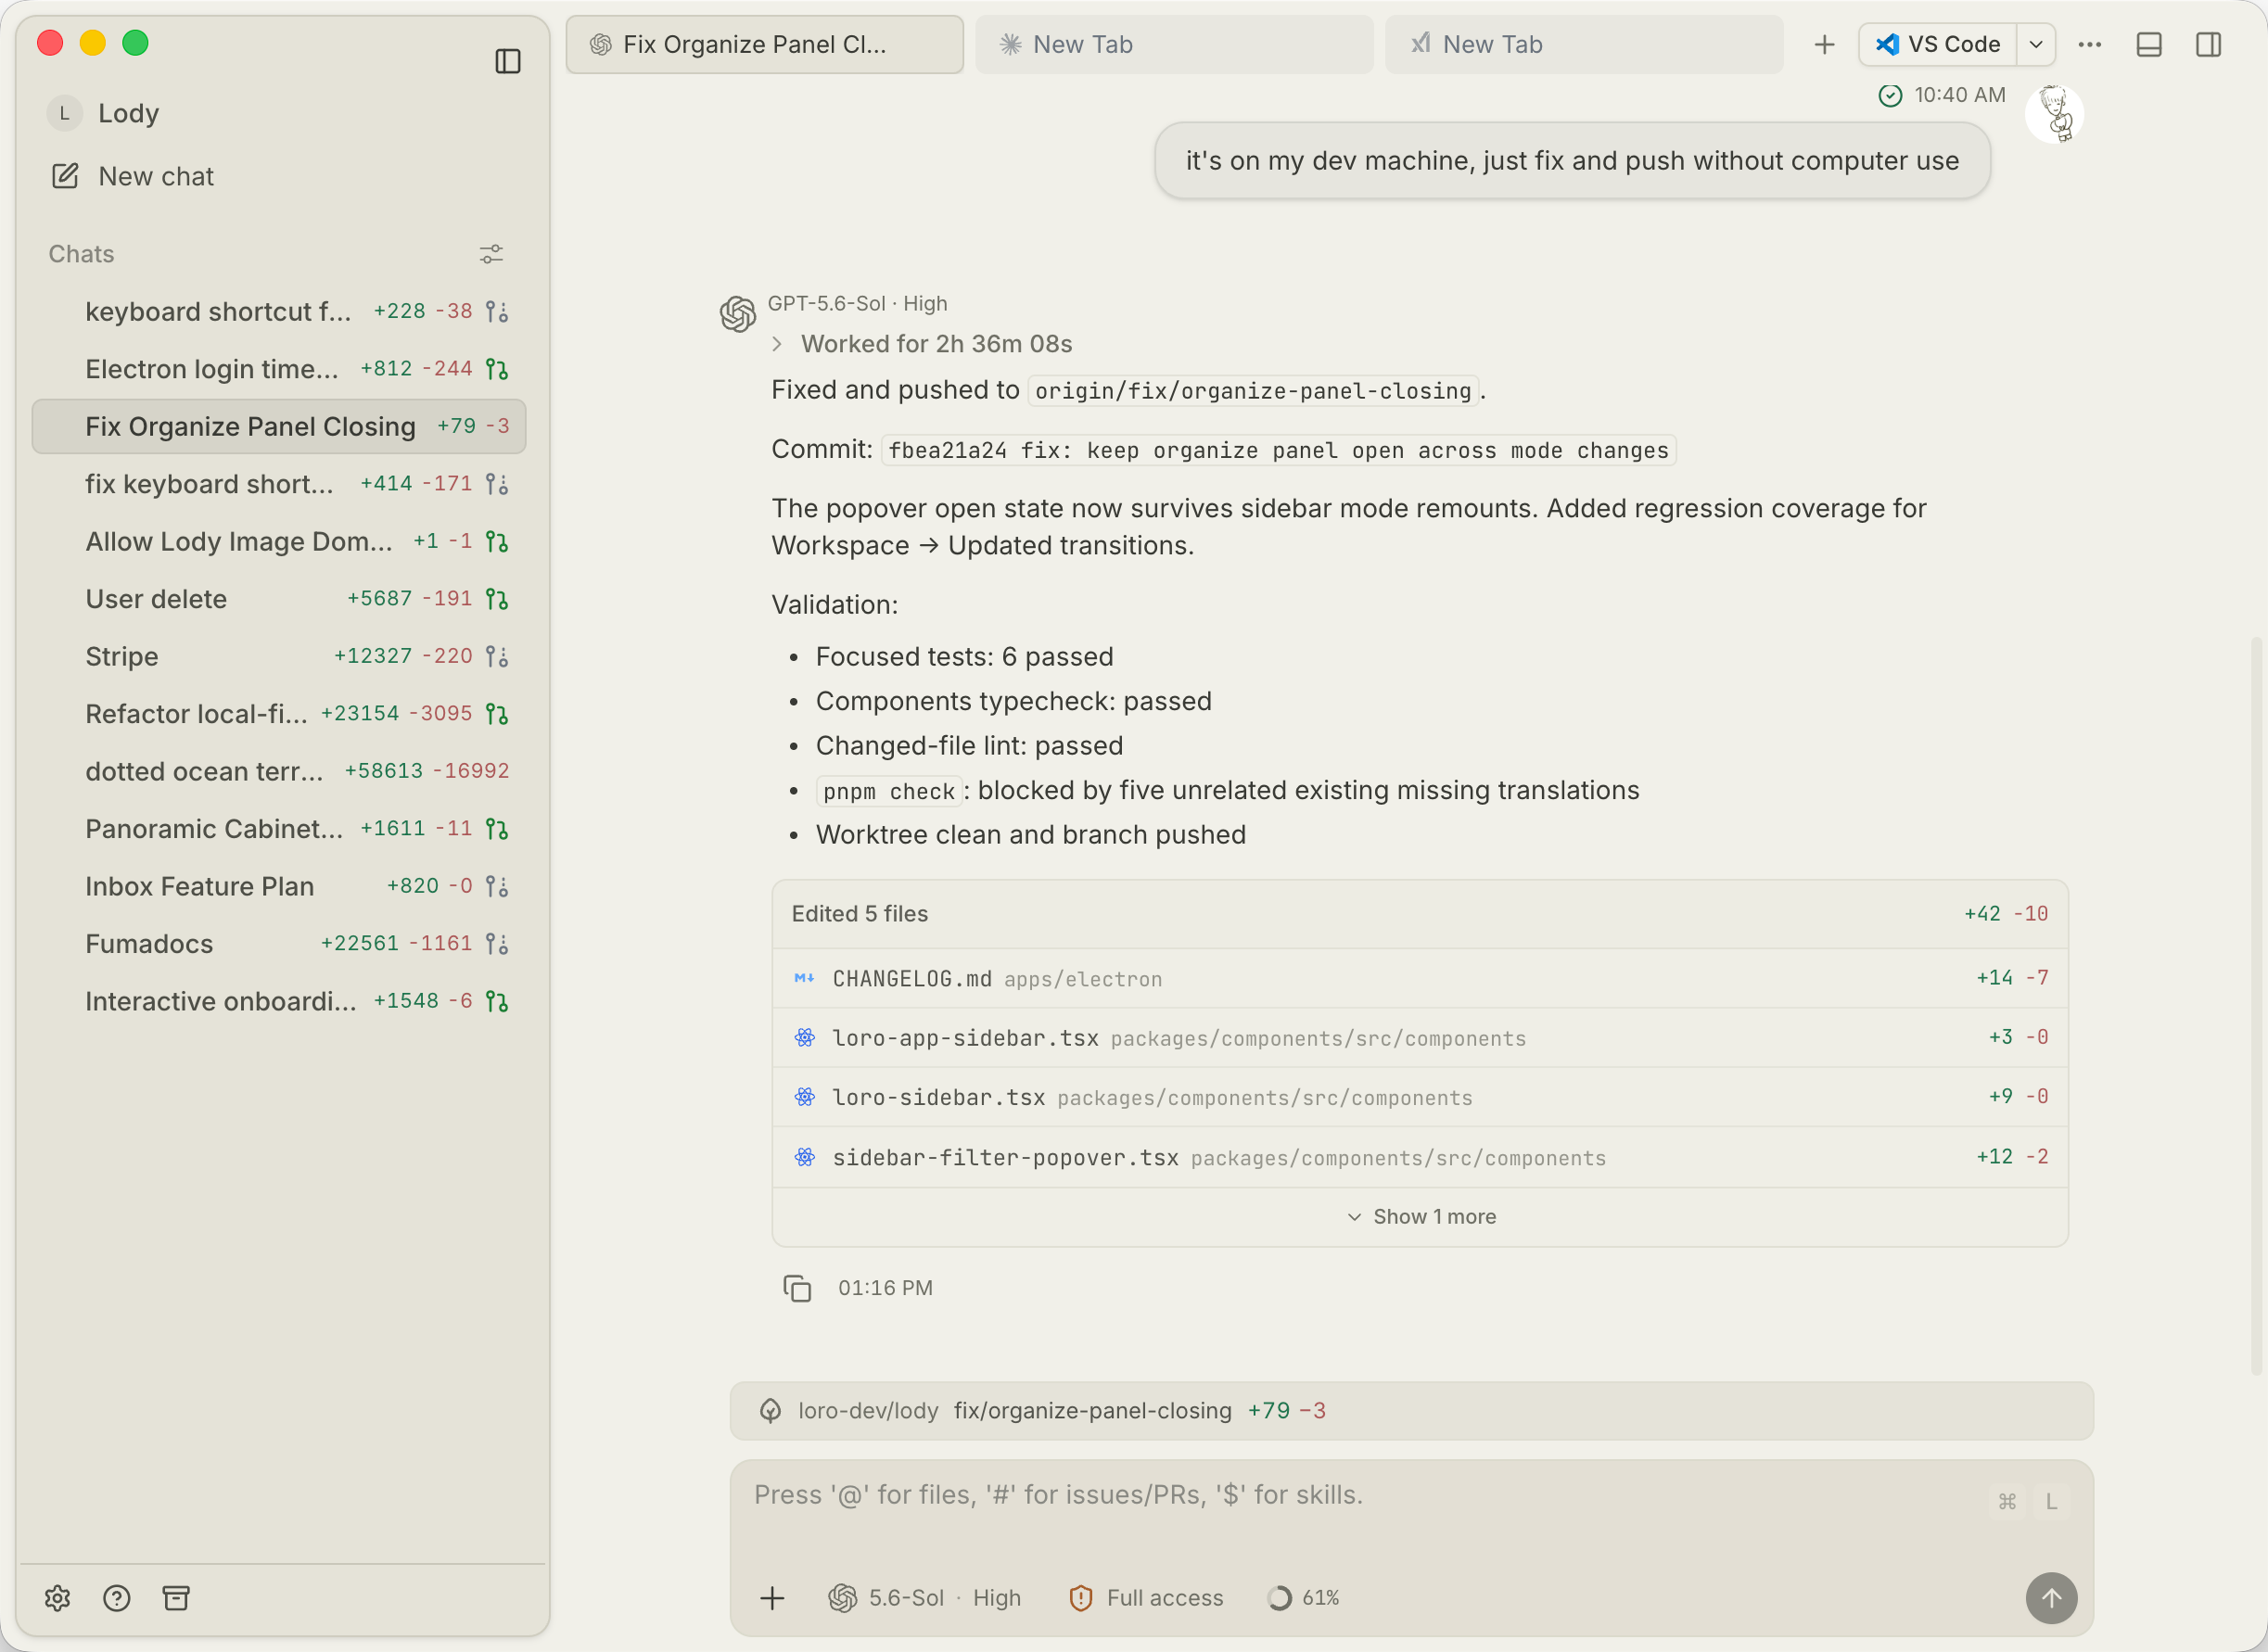Open the Stripe chat
2268x1652 pixels.
pyautogui.click(x=279, y=657)
